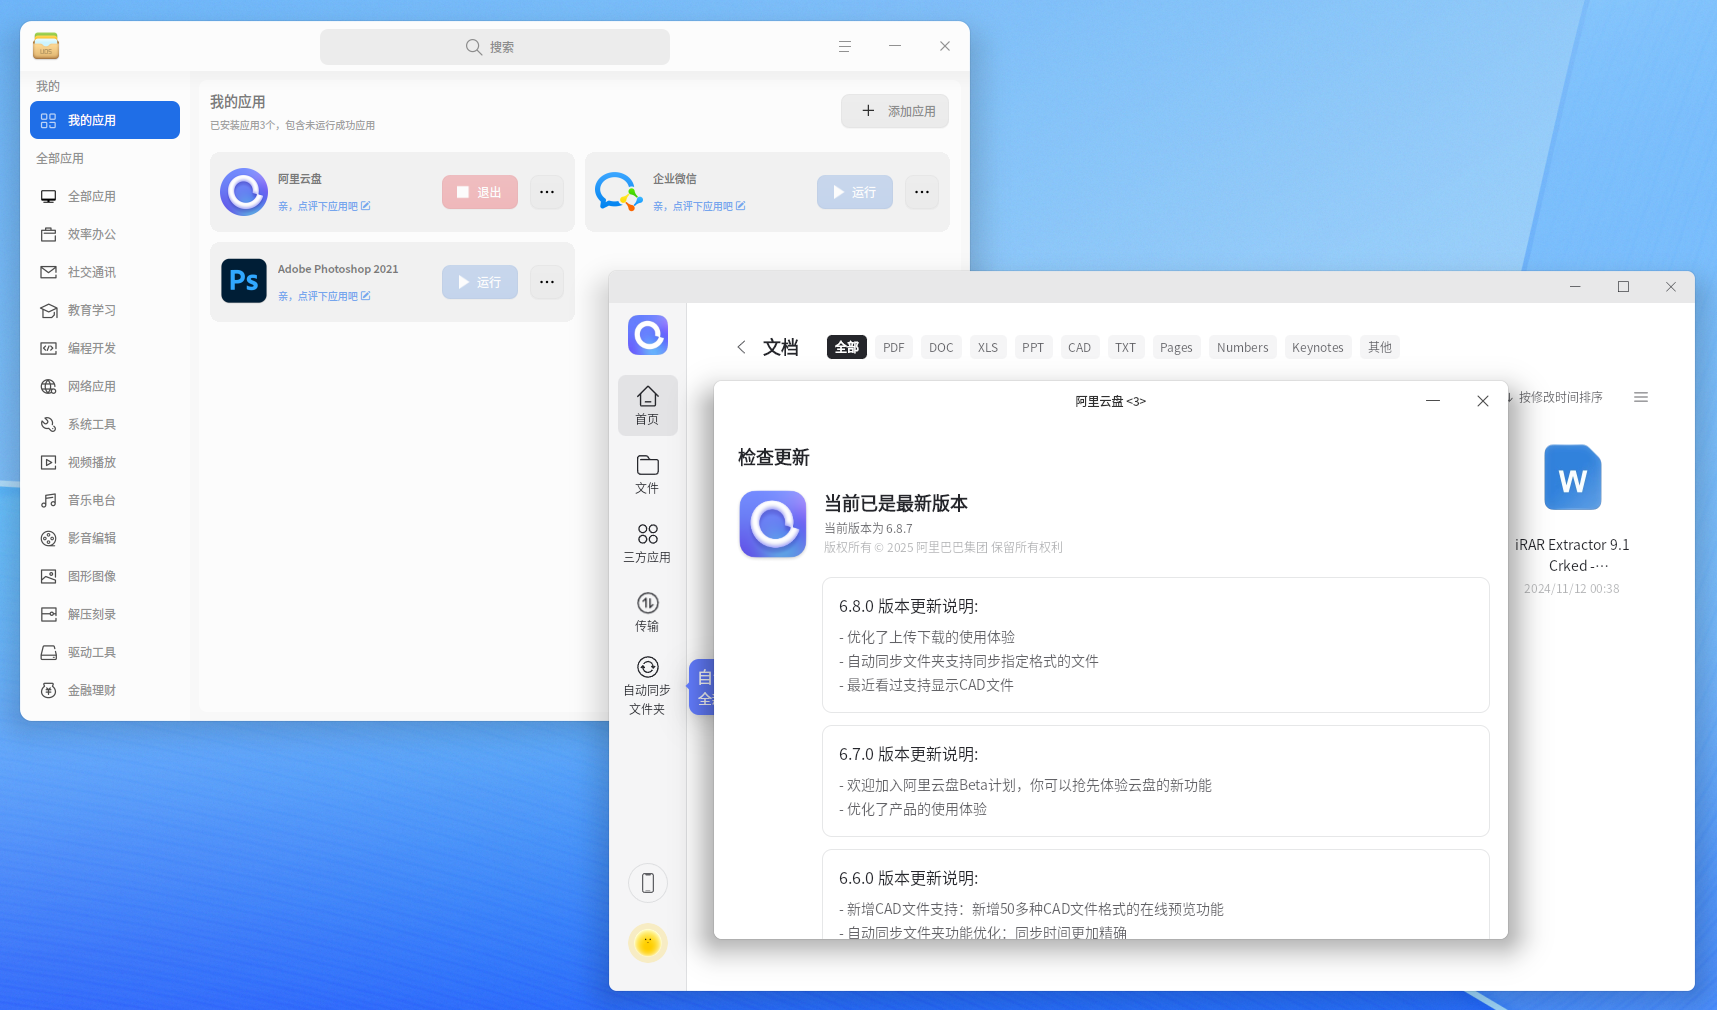Click the Adobe Photoshop 2021 Ps icon

pos(244,281)
